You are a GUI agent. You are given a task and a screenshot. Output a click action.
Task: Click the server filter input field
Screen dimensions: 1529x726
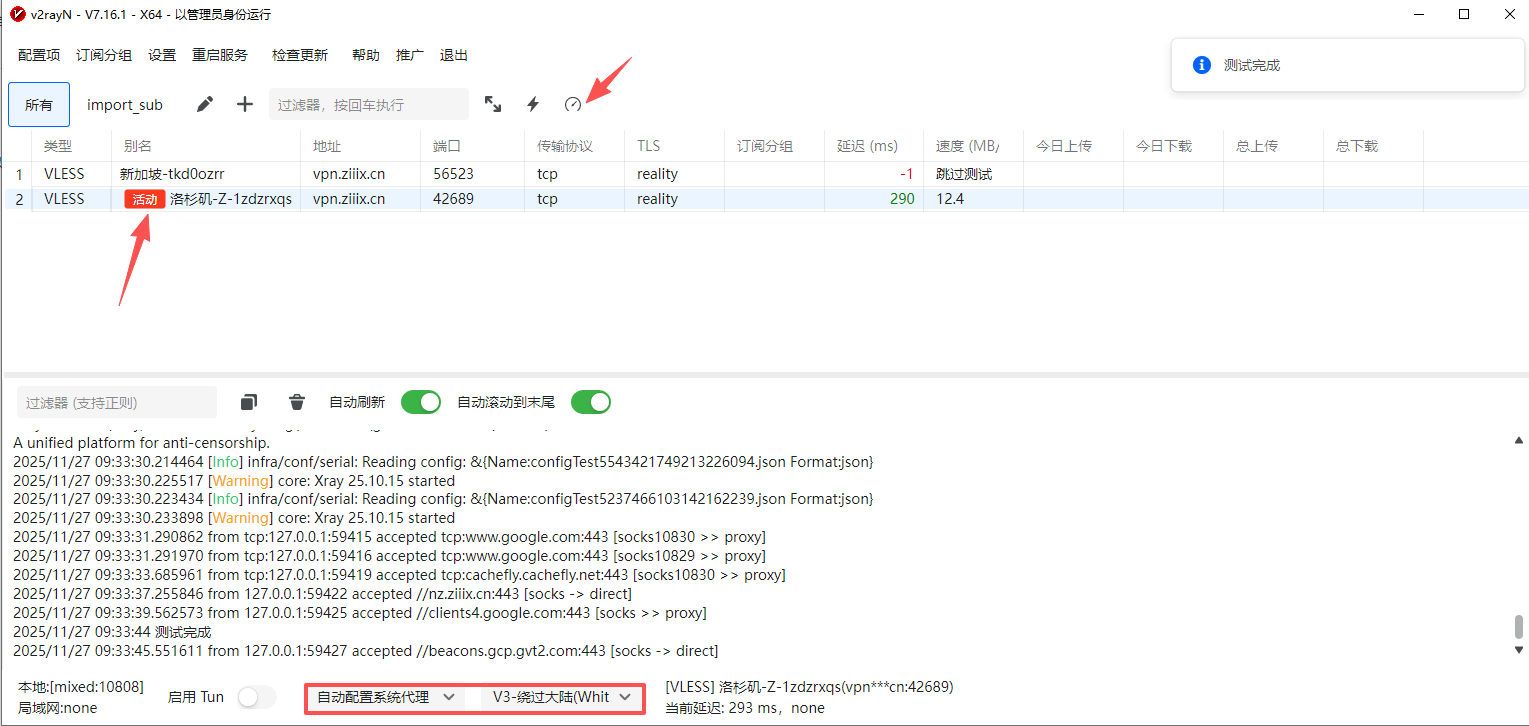(x=368, y=104)
